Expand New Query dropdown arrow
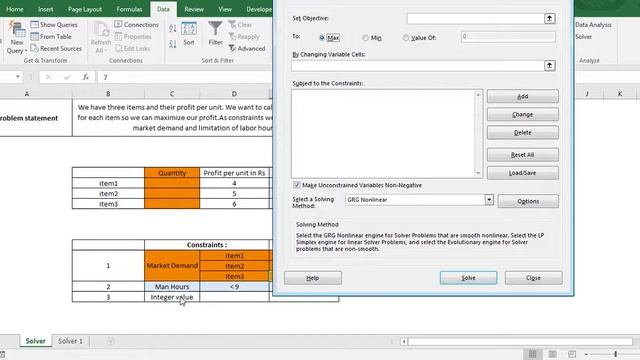The height and width of the screenshot is (360, 640). (26, 51)
